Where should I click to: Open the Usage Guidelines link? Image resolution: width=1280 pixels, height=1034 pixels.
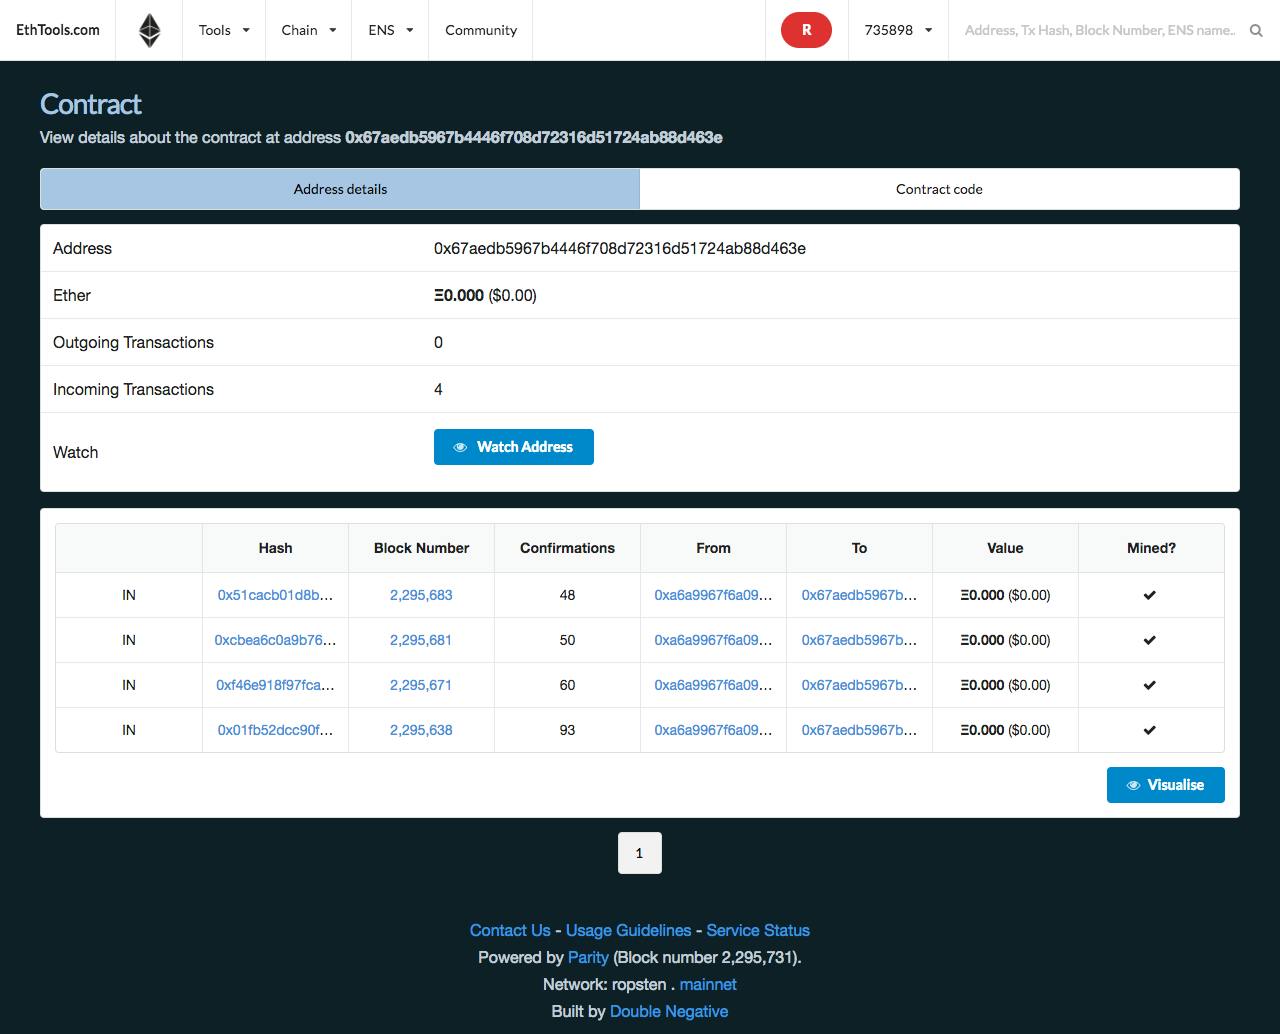coord(628,930)
